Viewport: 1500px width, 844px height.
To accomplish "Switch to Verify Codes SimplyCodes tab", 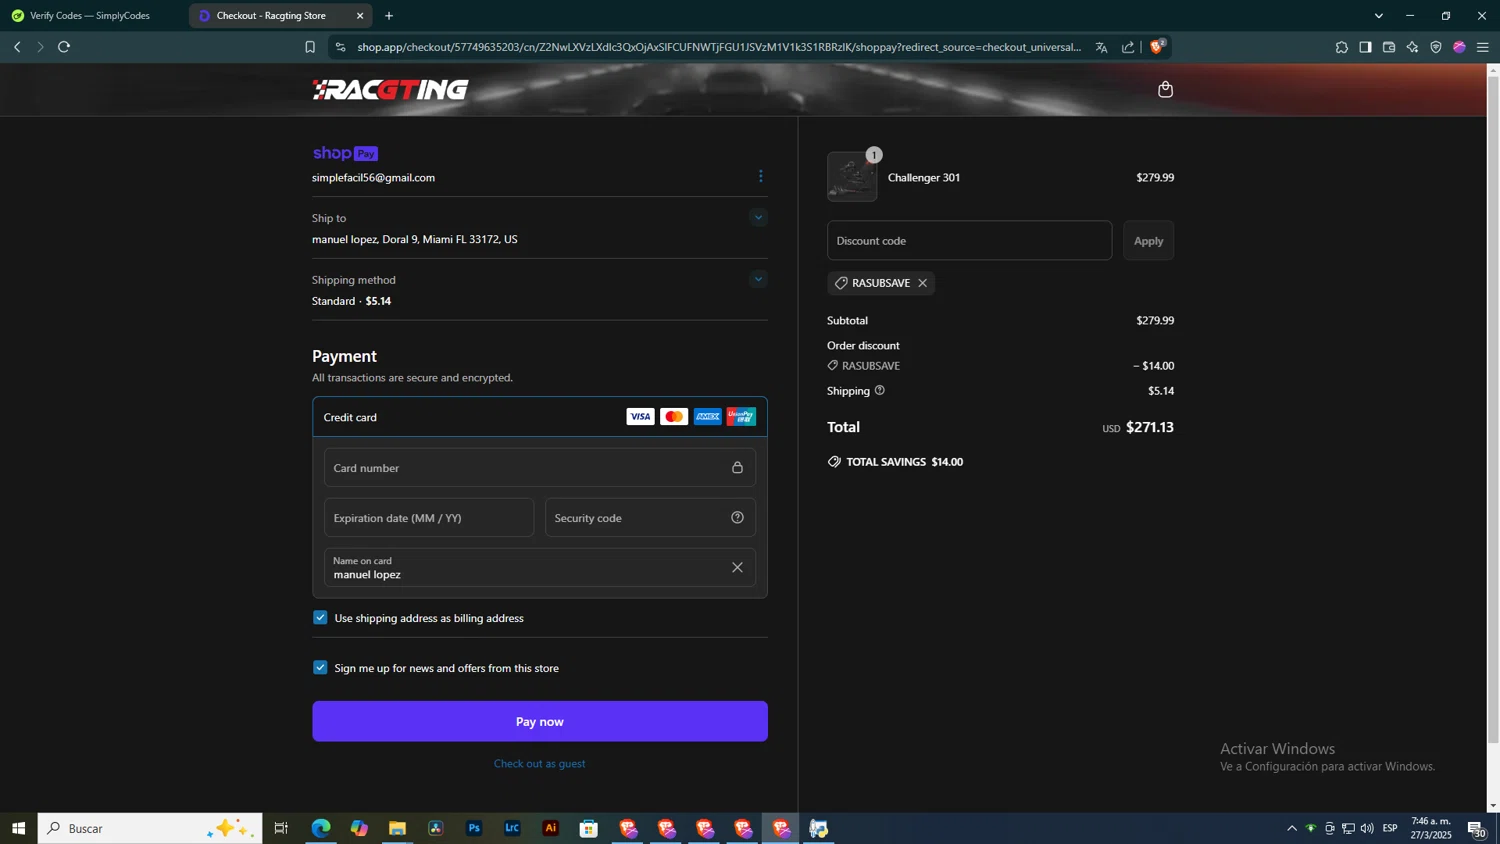I will click(90, 16).
